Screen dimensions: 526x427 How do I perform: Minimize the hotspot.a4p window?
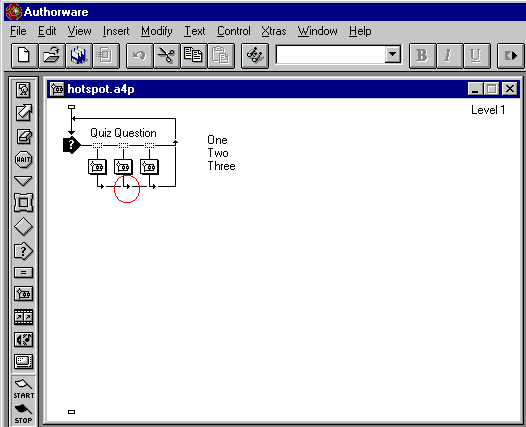coord(475,89)
